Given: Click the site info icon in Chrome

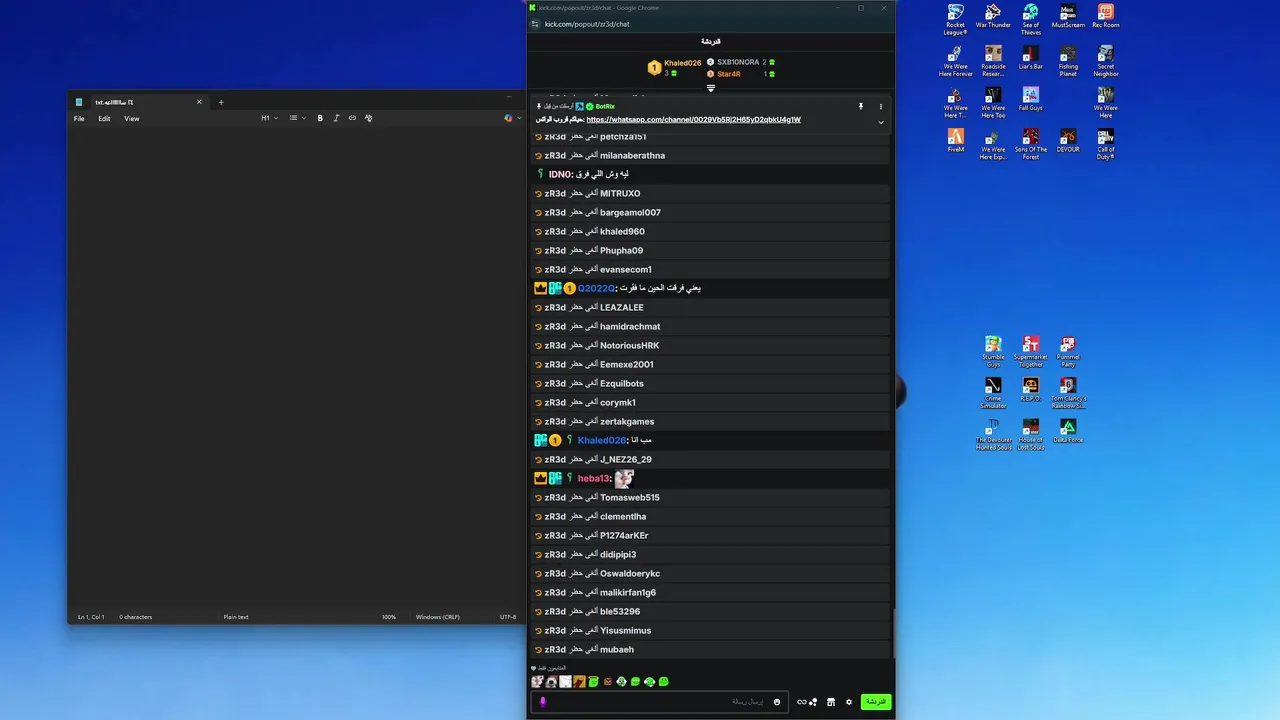Looking at the screenshot, I should point(536,24).
